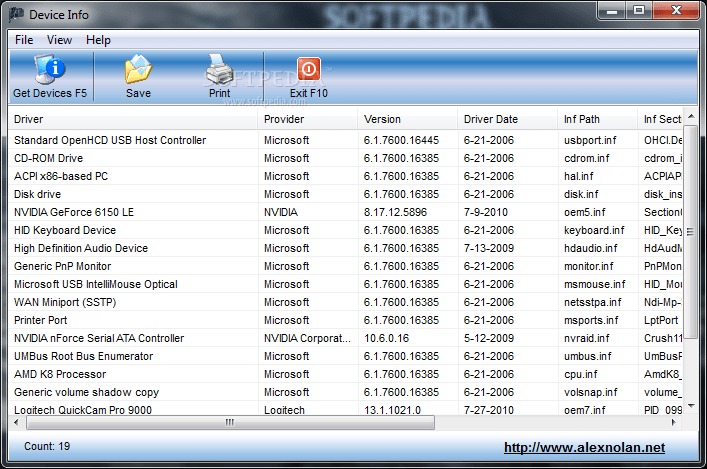Image resolution: width=707 pixels, height=469 pixels.
Task: Click the Device Info title bar icon
Action: [17, 15]
